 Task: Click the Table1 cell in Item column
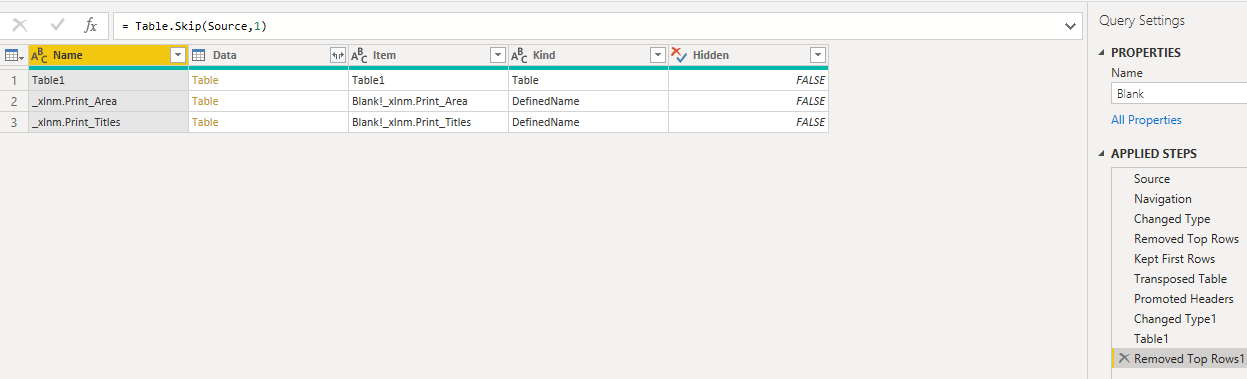pos(428,80)
